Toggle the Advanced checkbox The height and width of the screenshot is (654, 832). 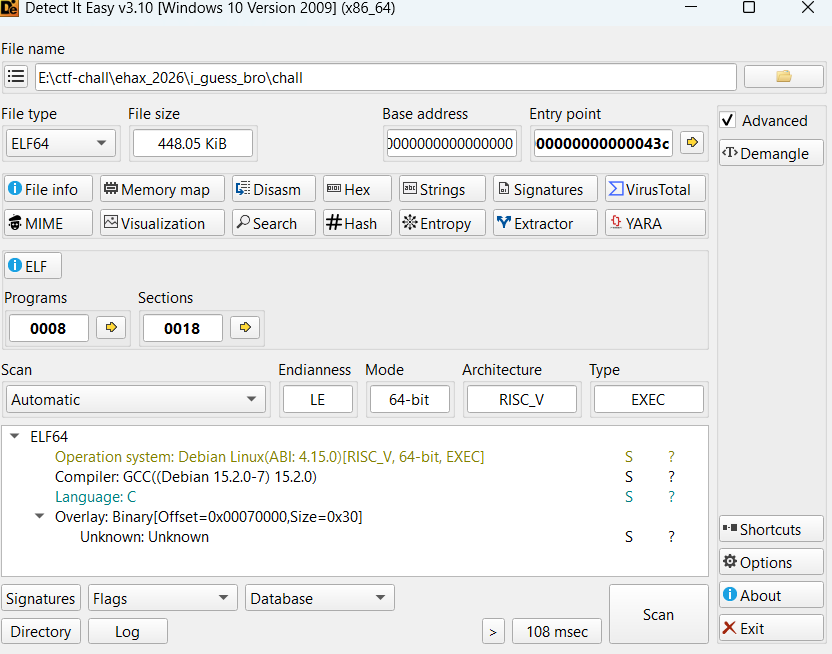tap(728, 120)
